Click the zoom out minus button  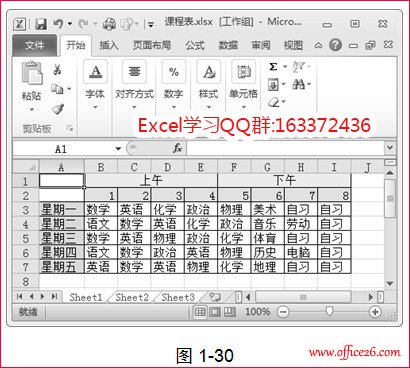coord(283,312)
